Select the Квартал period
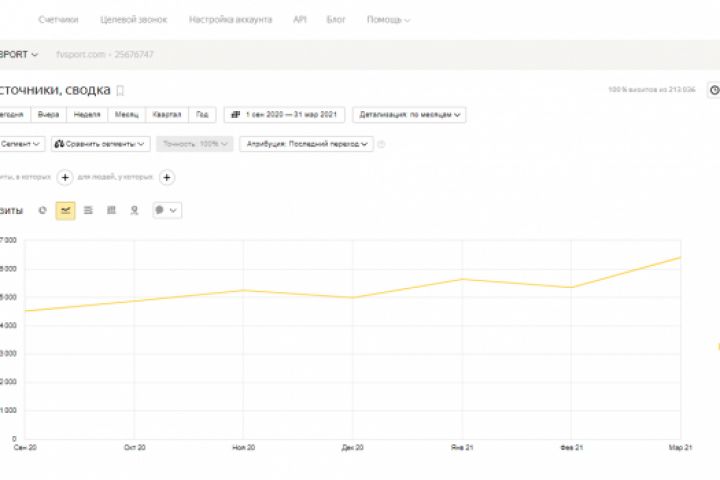 point(167,115)
